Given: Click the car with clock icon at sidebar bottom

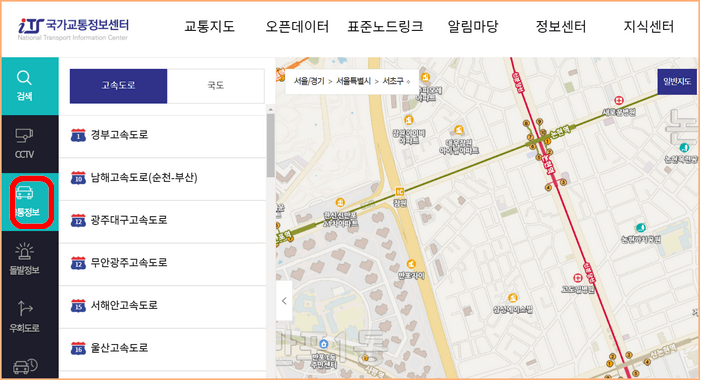Looking at the screenshot, I should point(26,366).
